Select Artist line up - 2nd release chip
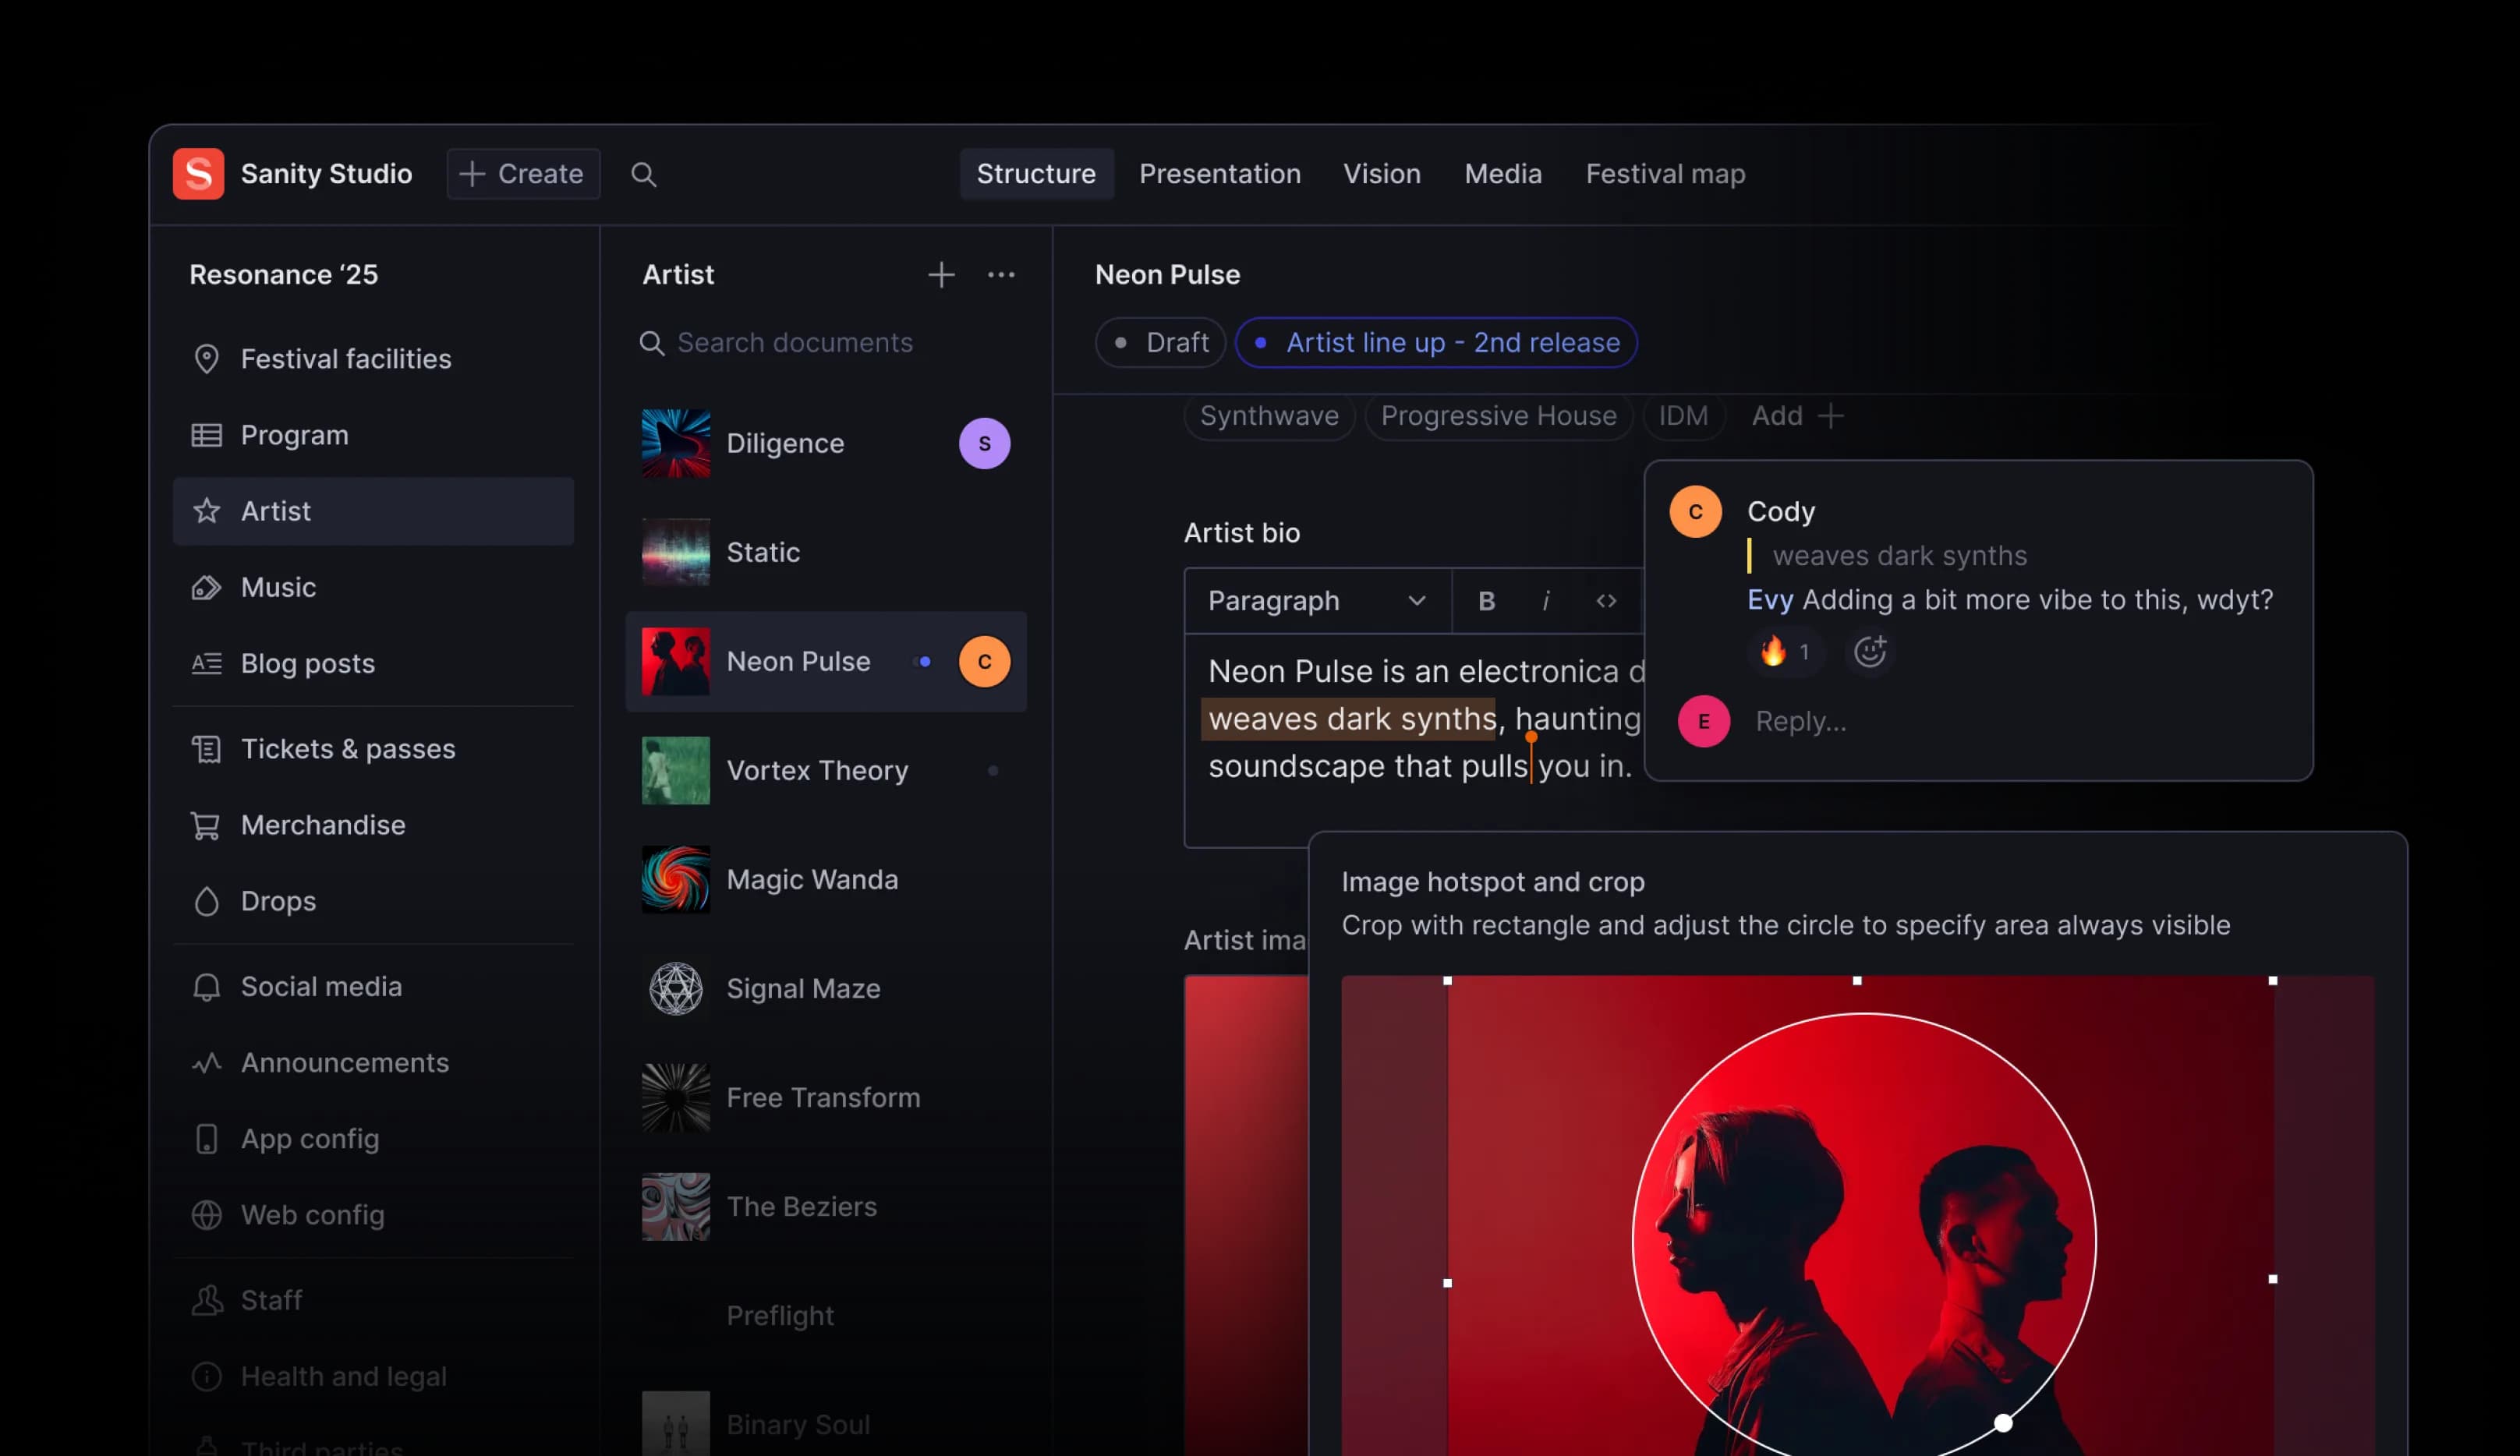This screenshot has width=2520, height=1456. 1436,343
